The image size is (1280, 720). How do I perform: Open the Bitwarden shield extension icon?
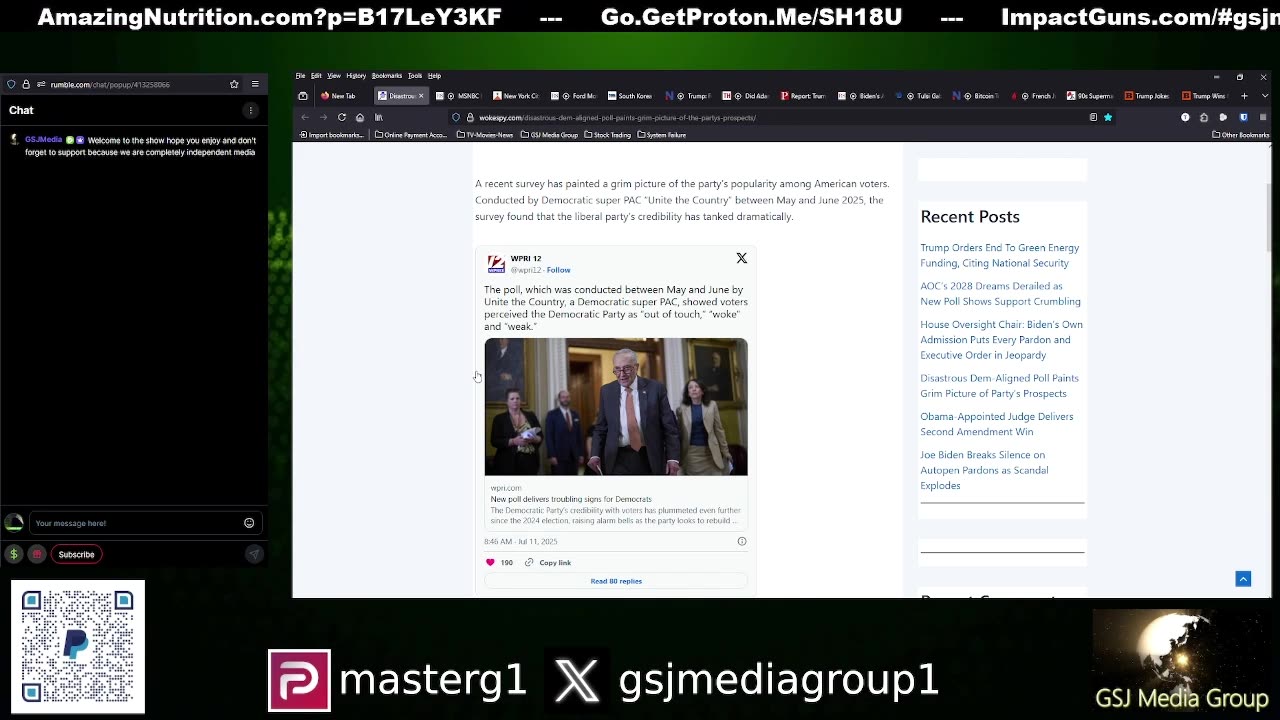(1243, 117)
